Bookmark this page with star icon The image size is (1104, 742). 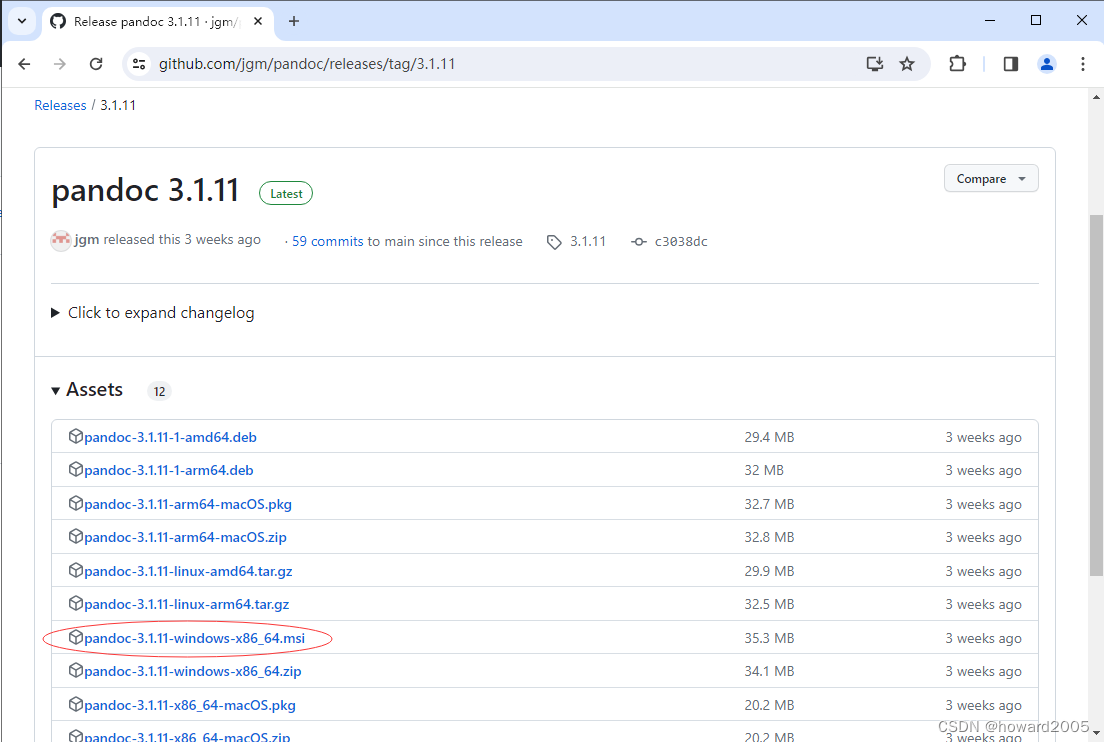click(907, 64)
